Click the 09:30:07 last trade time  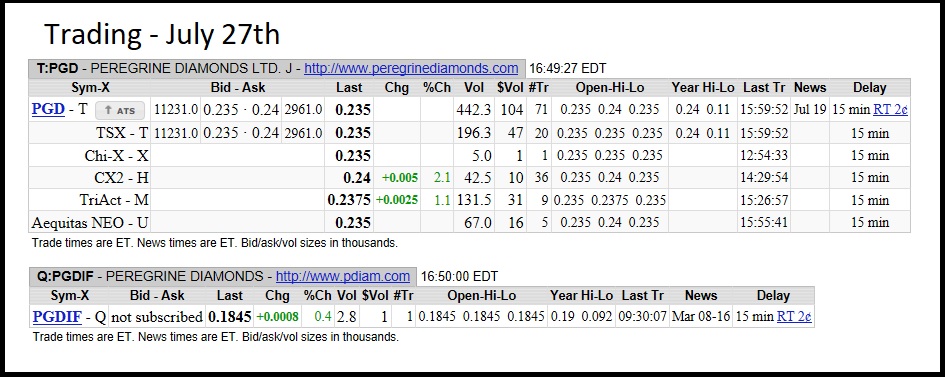642,316
